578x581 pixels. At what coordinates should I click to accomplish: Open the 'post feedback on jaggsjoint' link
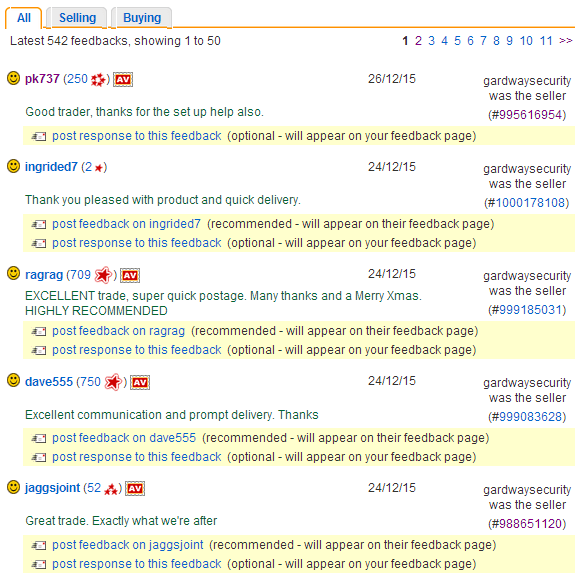[x=127, y=545]
